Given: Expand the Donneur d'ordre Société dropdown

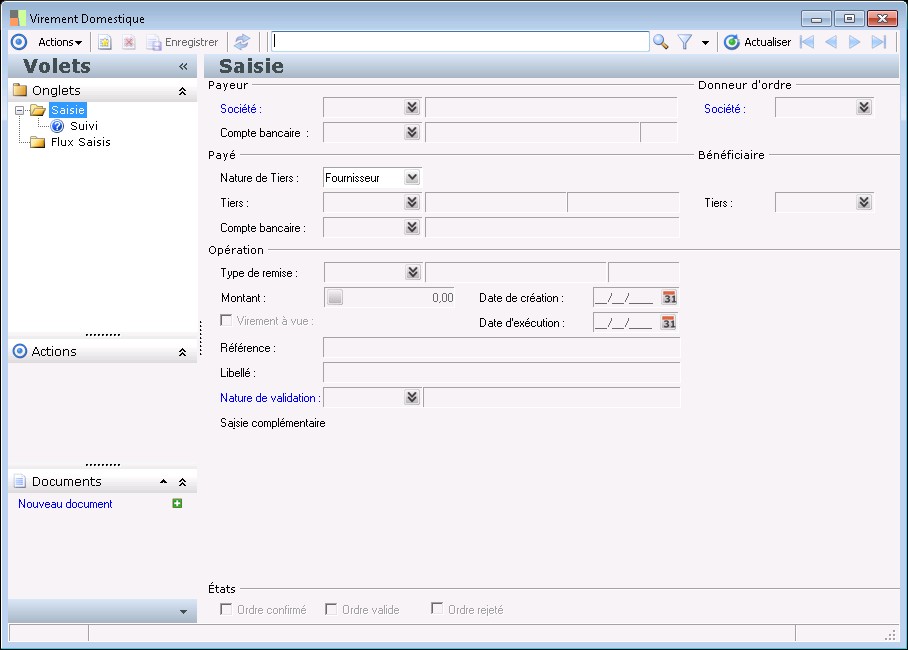Looking at the screenshot, I should [x=863, y=108].
